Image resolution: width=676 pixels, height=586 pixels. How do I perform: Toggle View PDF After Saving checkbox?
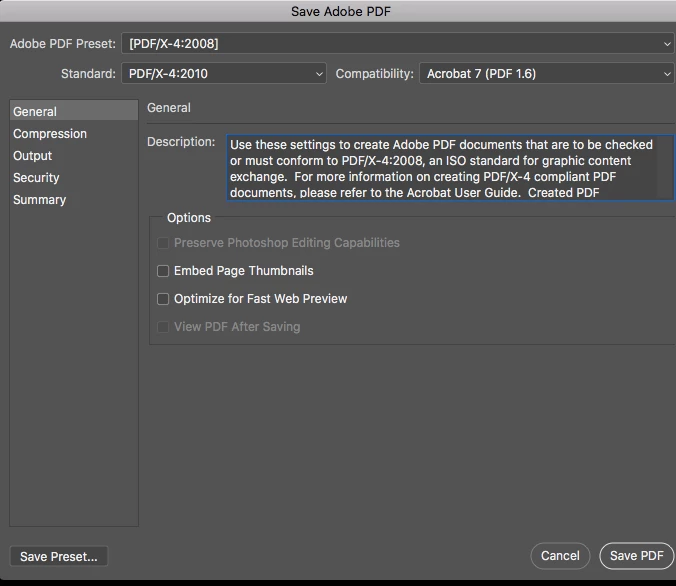163,327
